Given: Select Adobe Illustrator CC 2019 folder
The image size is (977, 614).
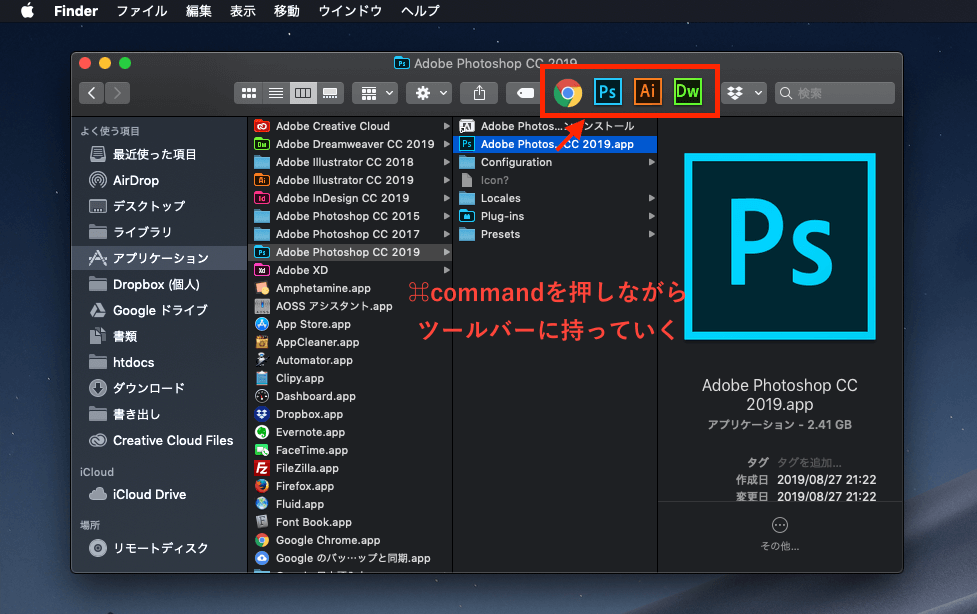Looking at the screenshot, I should pos(351,180).
